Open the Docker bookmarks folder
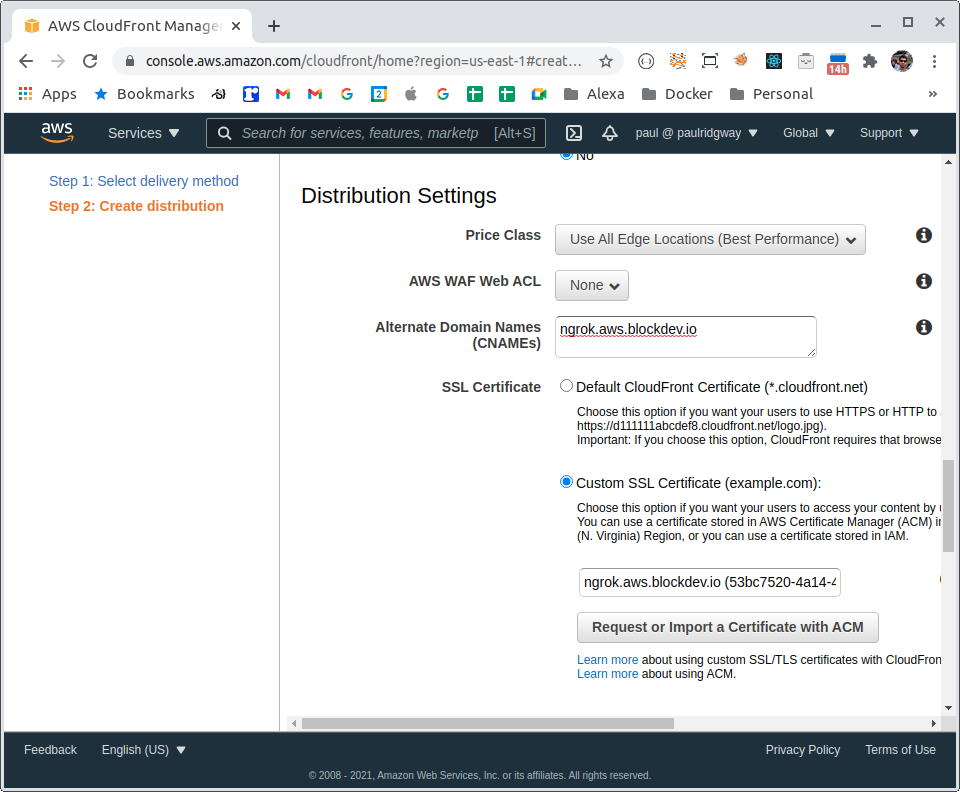Image resolution: width=960 pixels, height=792 pixels. point(677,94)
